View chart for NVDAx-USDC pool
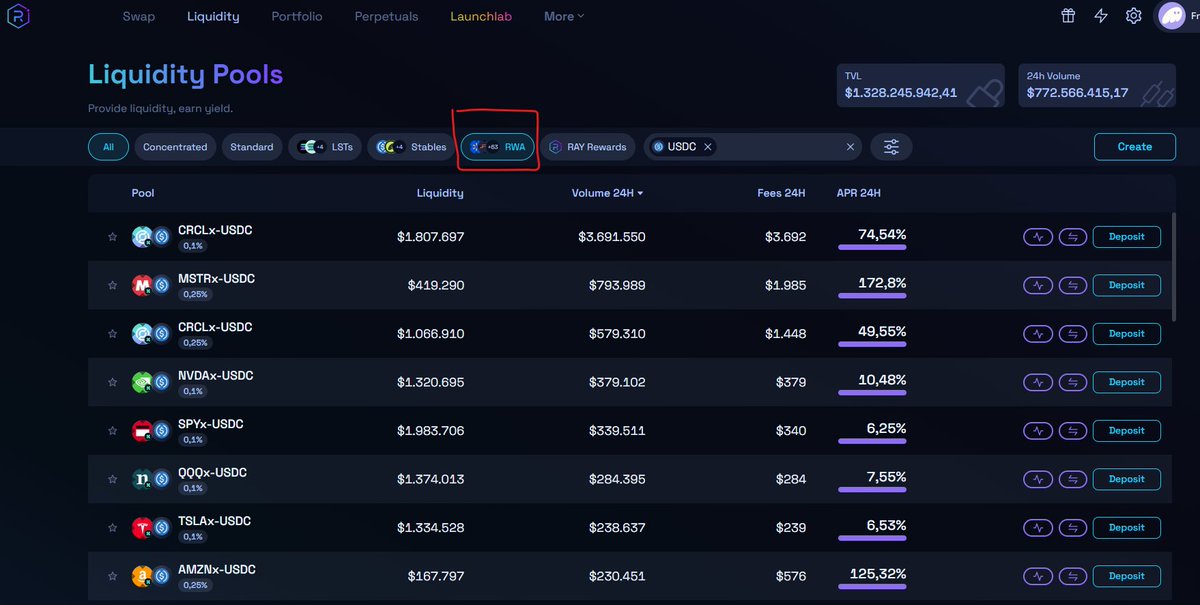 1038,382
